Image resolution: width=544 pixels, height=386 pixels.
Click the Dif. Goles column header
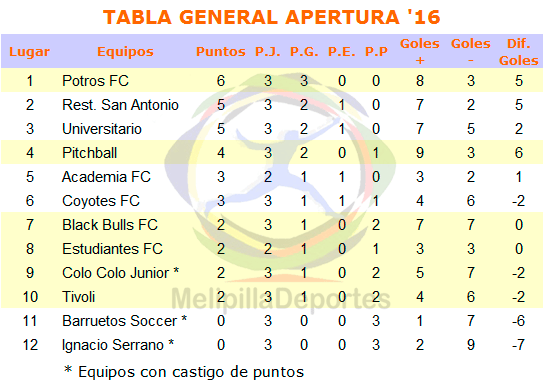[x=519, y=52]
